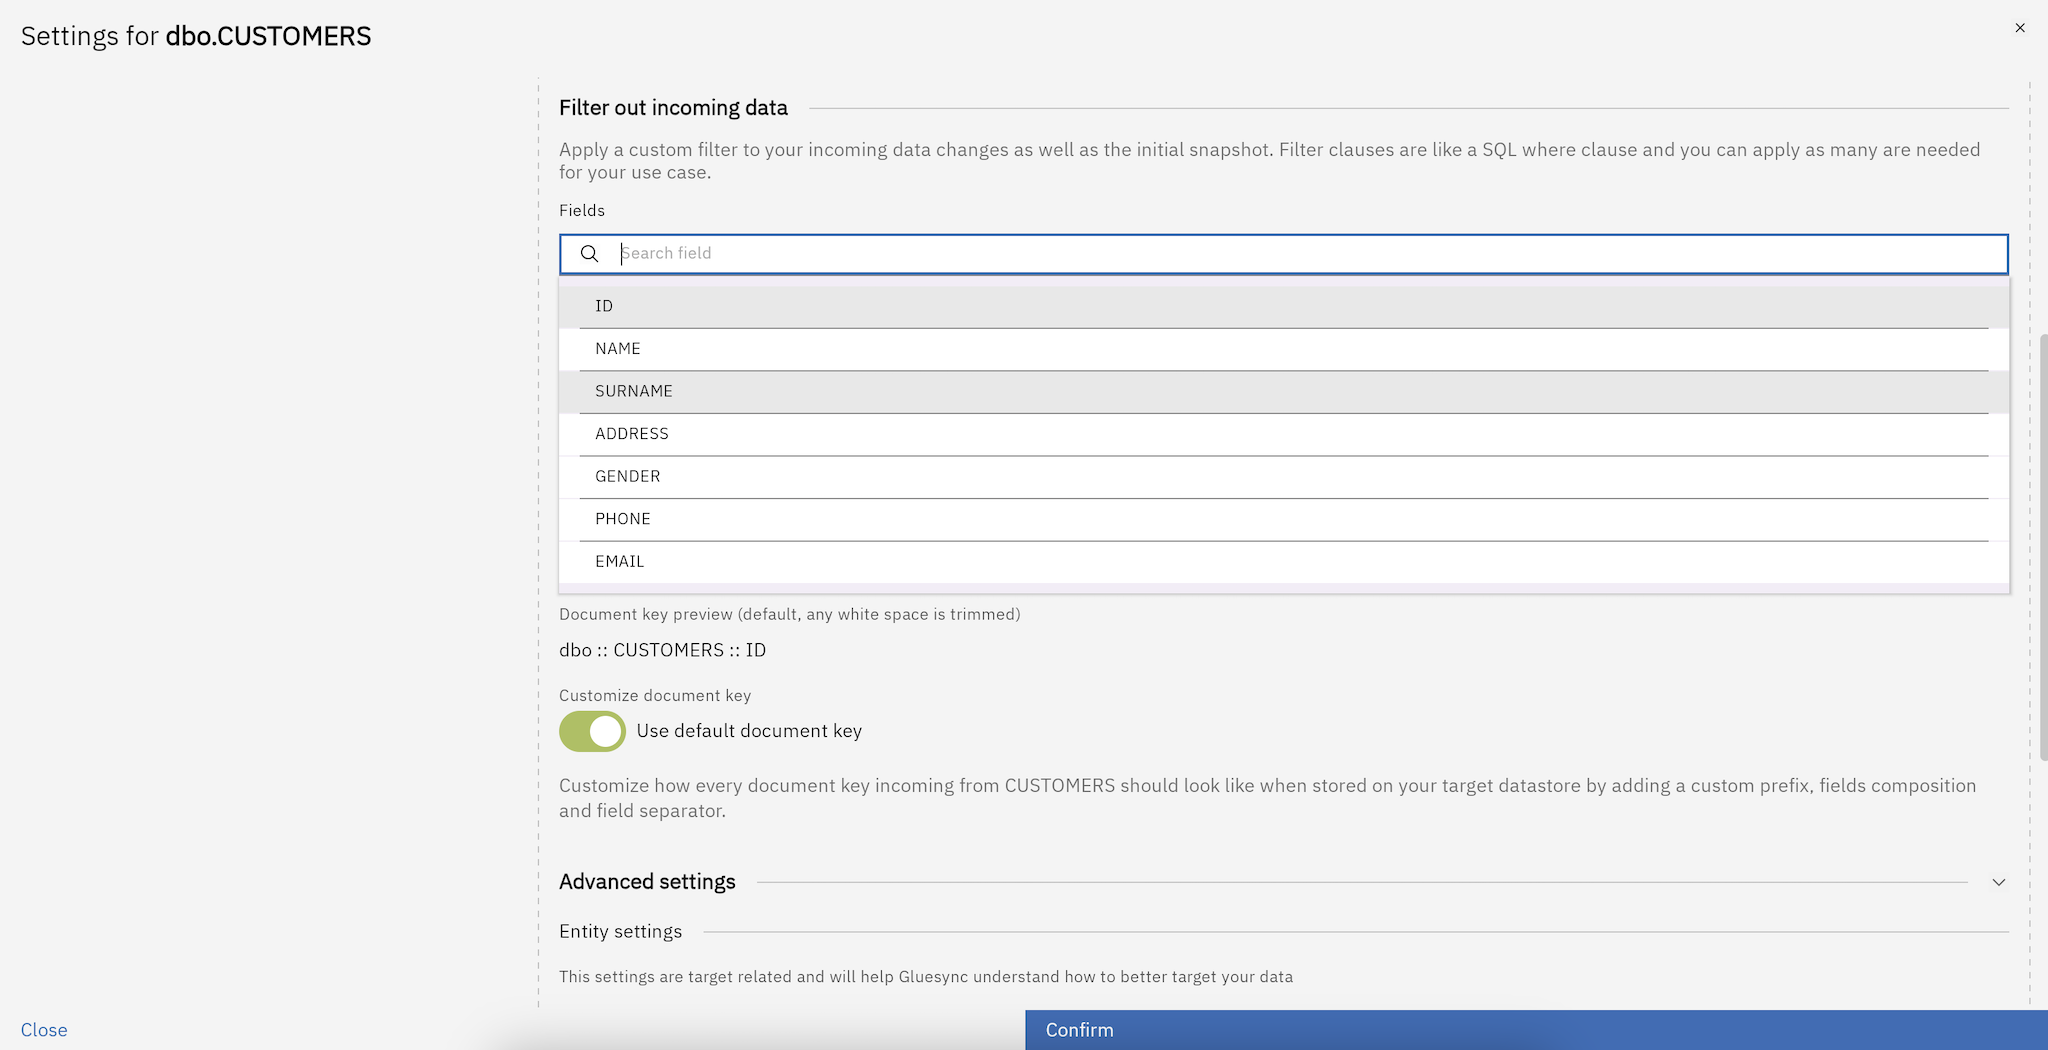Pick the GENDER field option
Image resolution: width=2048 pixels, height=1050 pixels.
[1284, 477]
